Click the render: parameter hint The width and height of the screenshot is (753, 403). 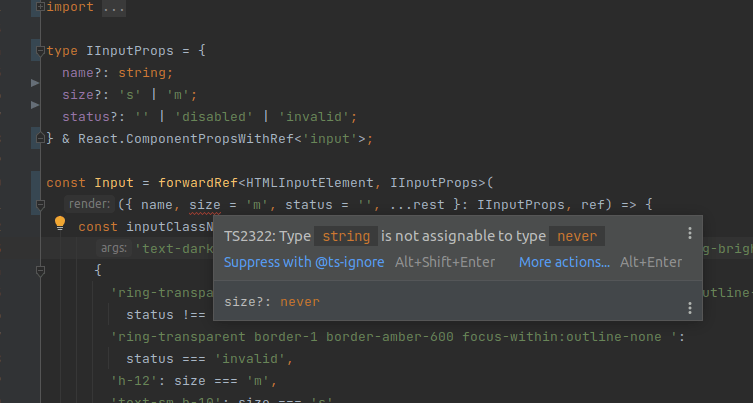pos(89,204)
